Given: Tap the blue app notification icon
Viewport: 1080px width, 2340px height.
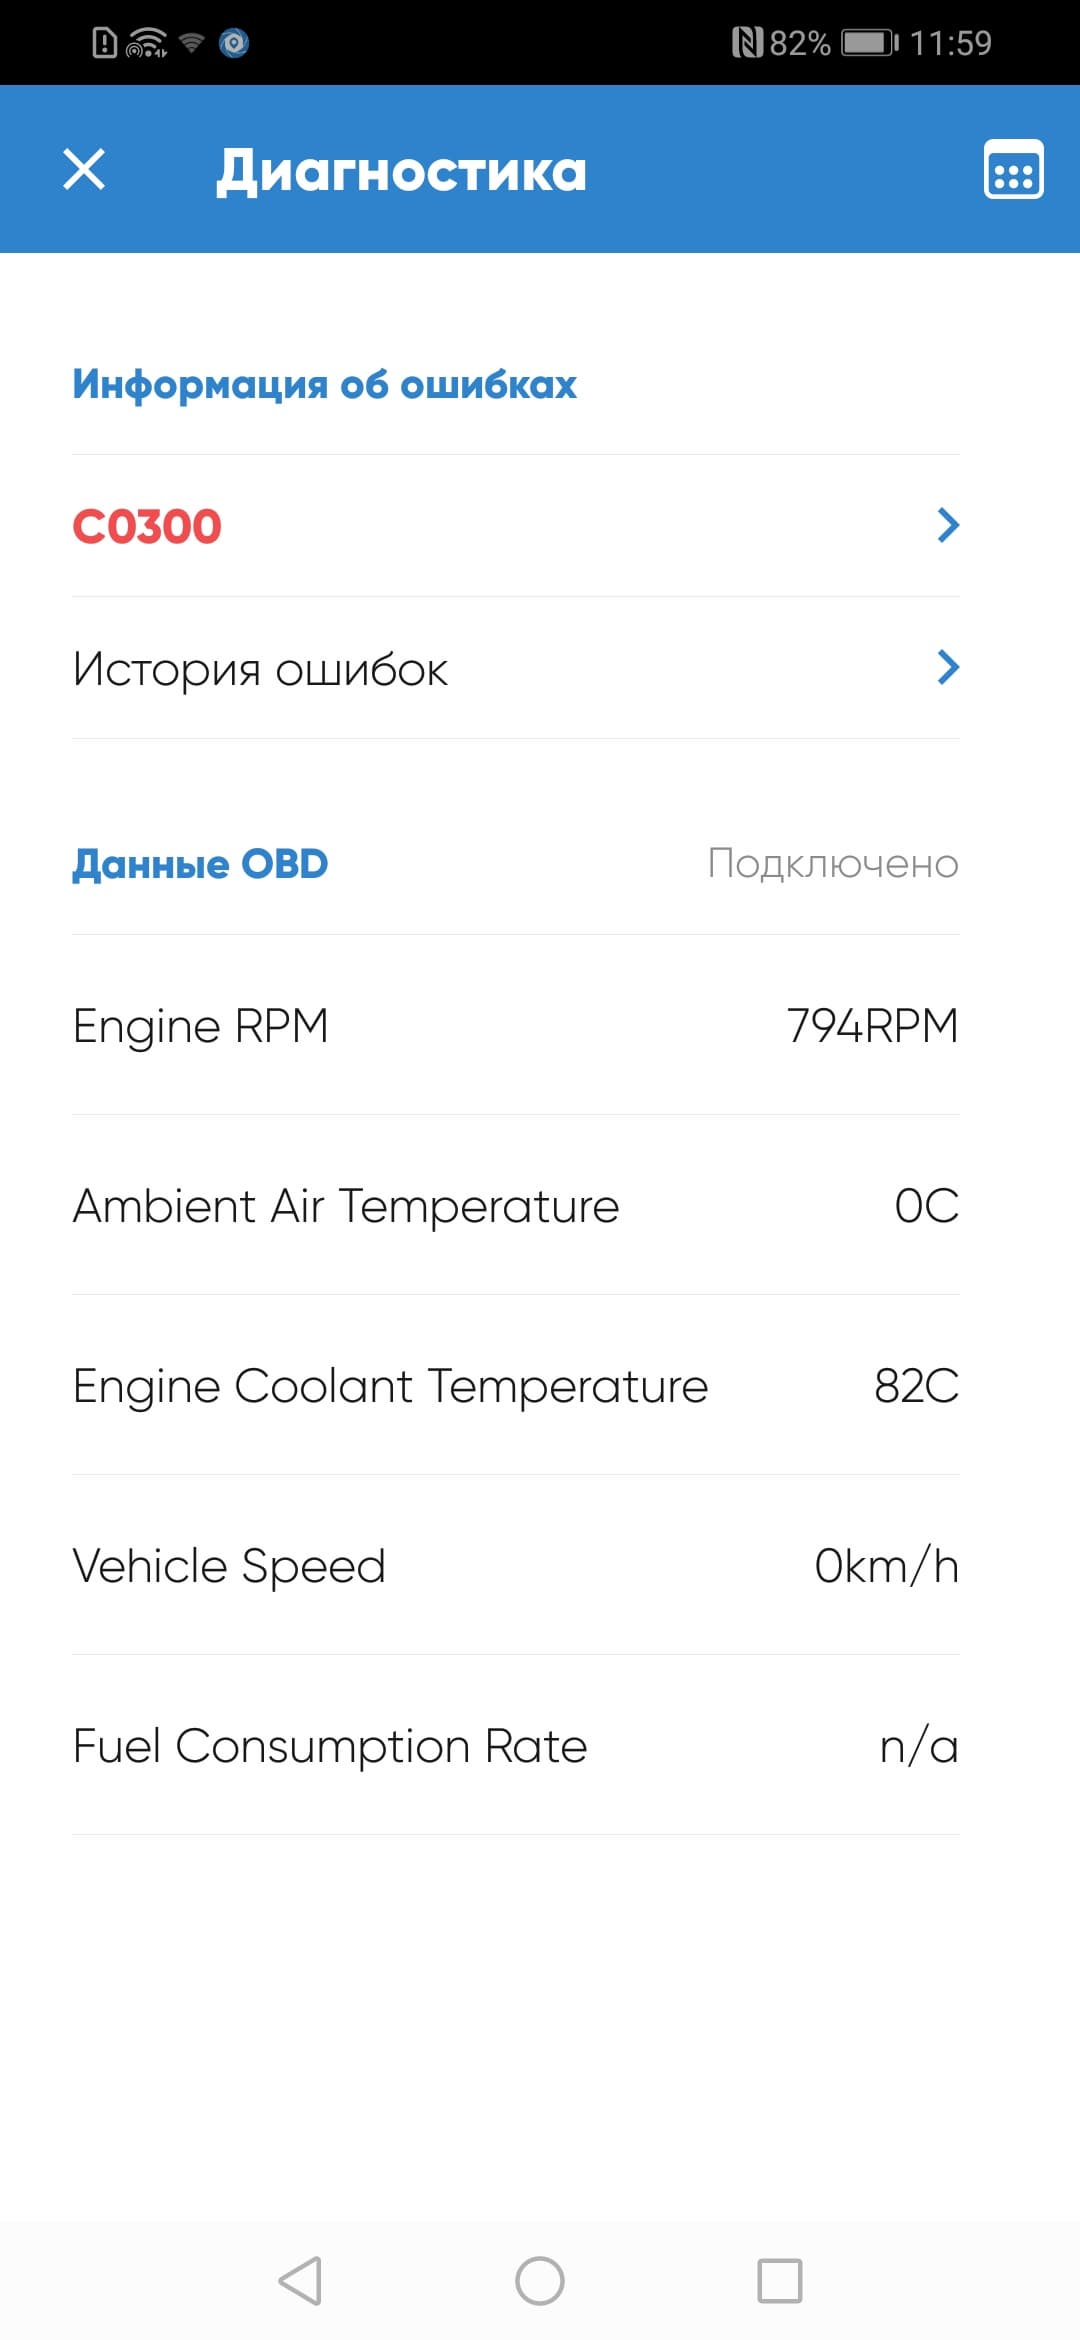Looking at the screenshot, I should pos(234,43).
